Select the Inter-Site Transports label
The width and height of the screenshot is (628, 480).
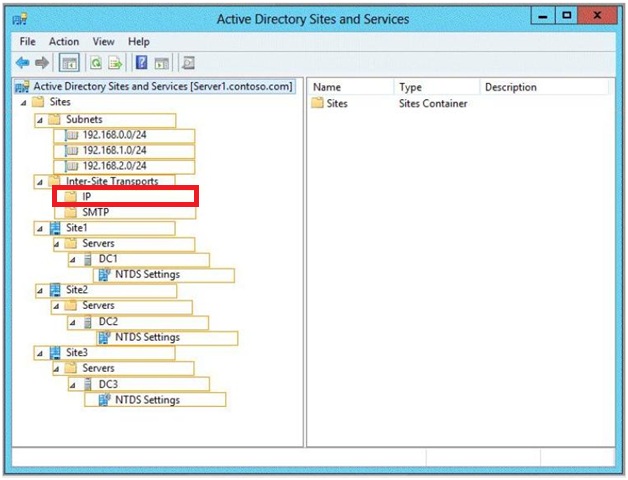coord(112,181)
